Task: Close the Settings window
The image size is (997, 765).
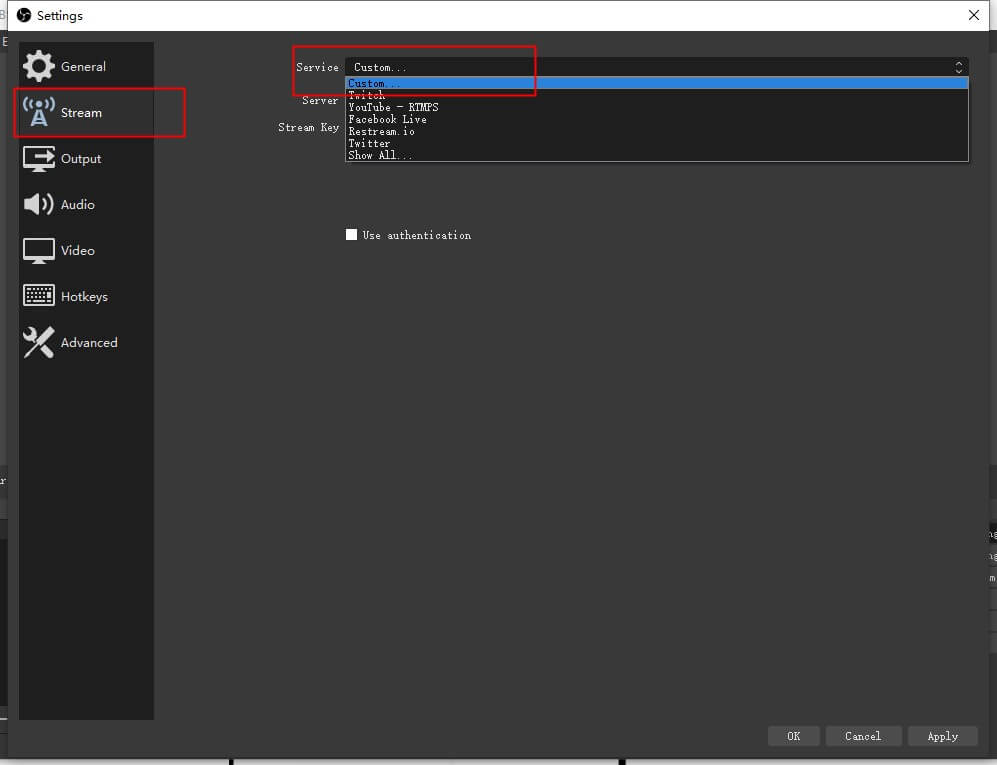Action: coord(973,15)
